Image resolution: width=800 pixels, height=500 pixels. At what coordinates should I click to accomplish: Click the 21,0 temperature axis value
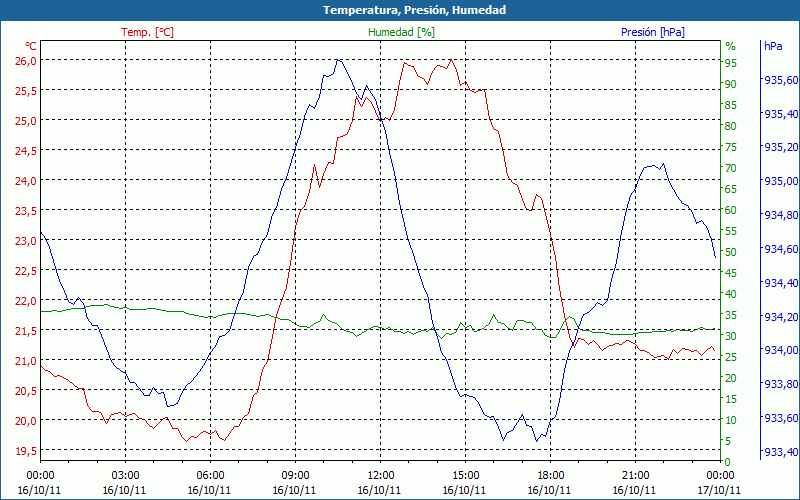(26, 361)
